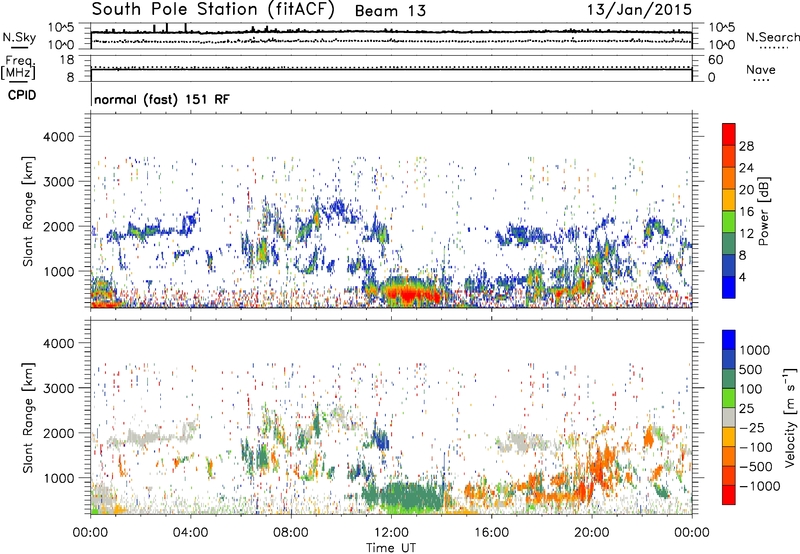Image resolution: width=800 pixels, height=554 pixels.
Task: Click the '04:00' time axis tick label
Action: click(191, 533)
